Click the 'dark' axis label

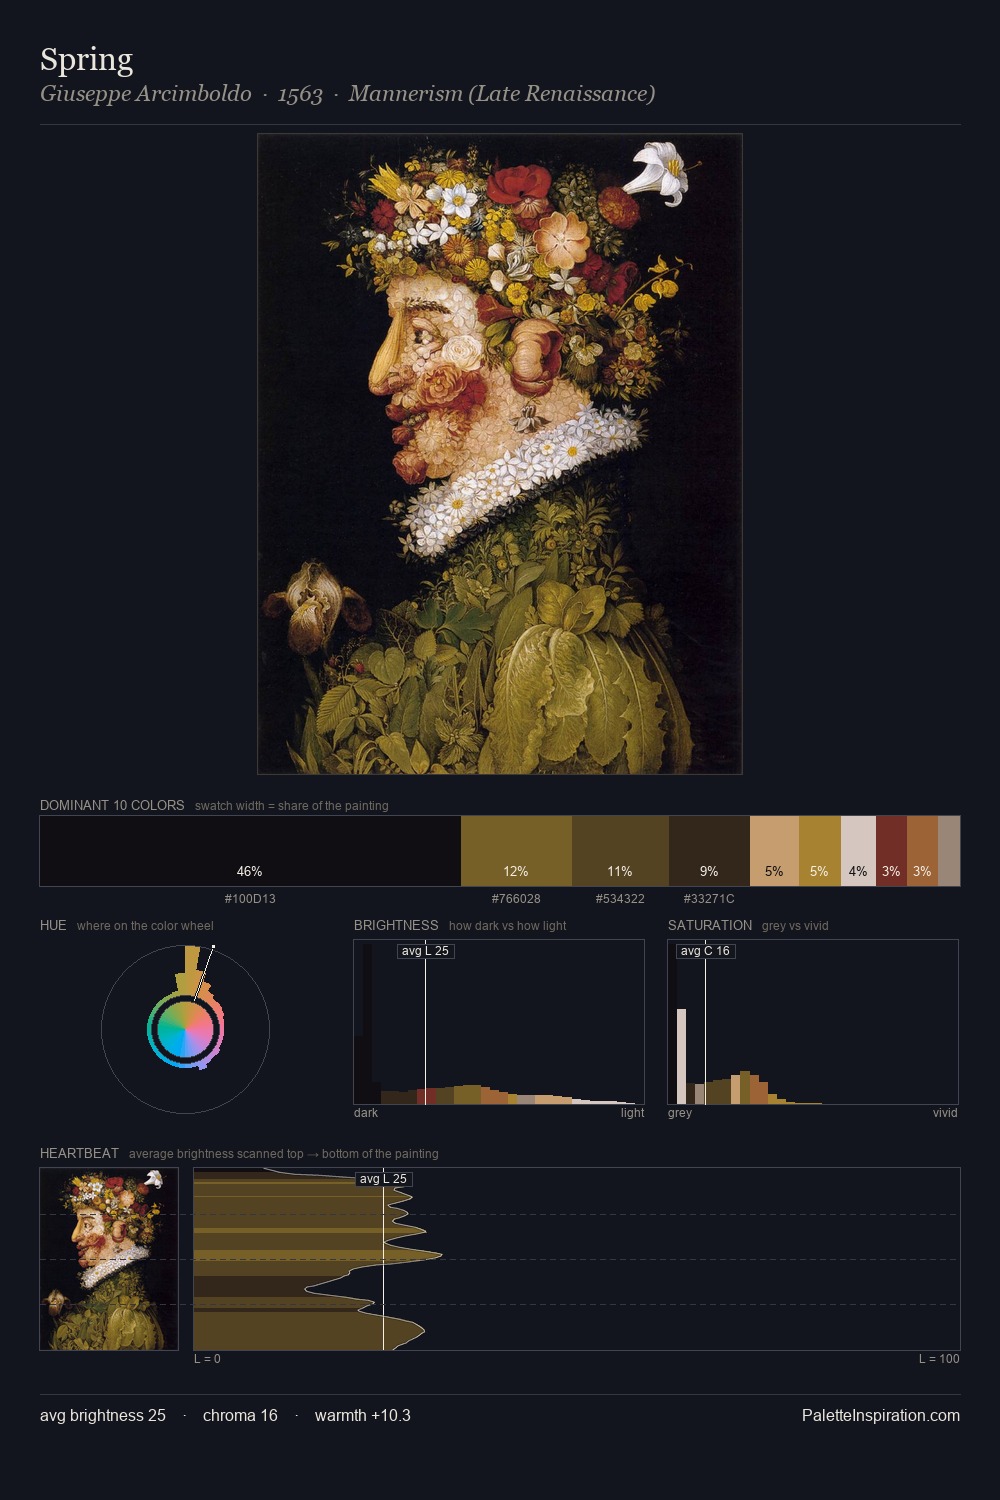coord(366,1113)
